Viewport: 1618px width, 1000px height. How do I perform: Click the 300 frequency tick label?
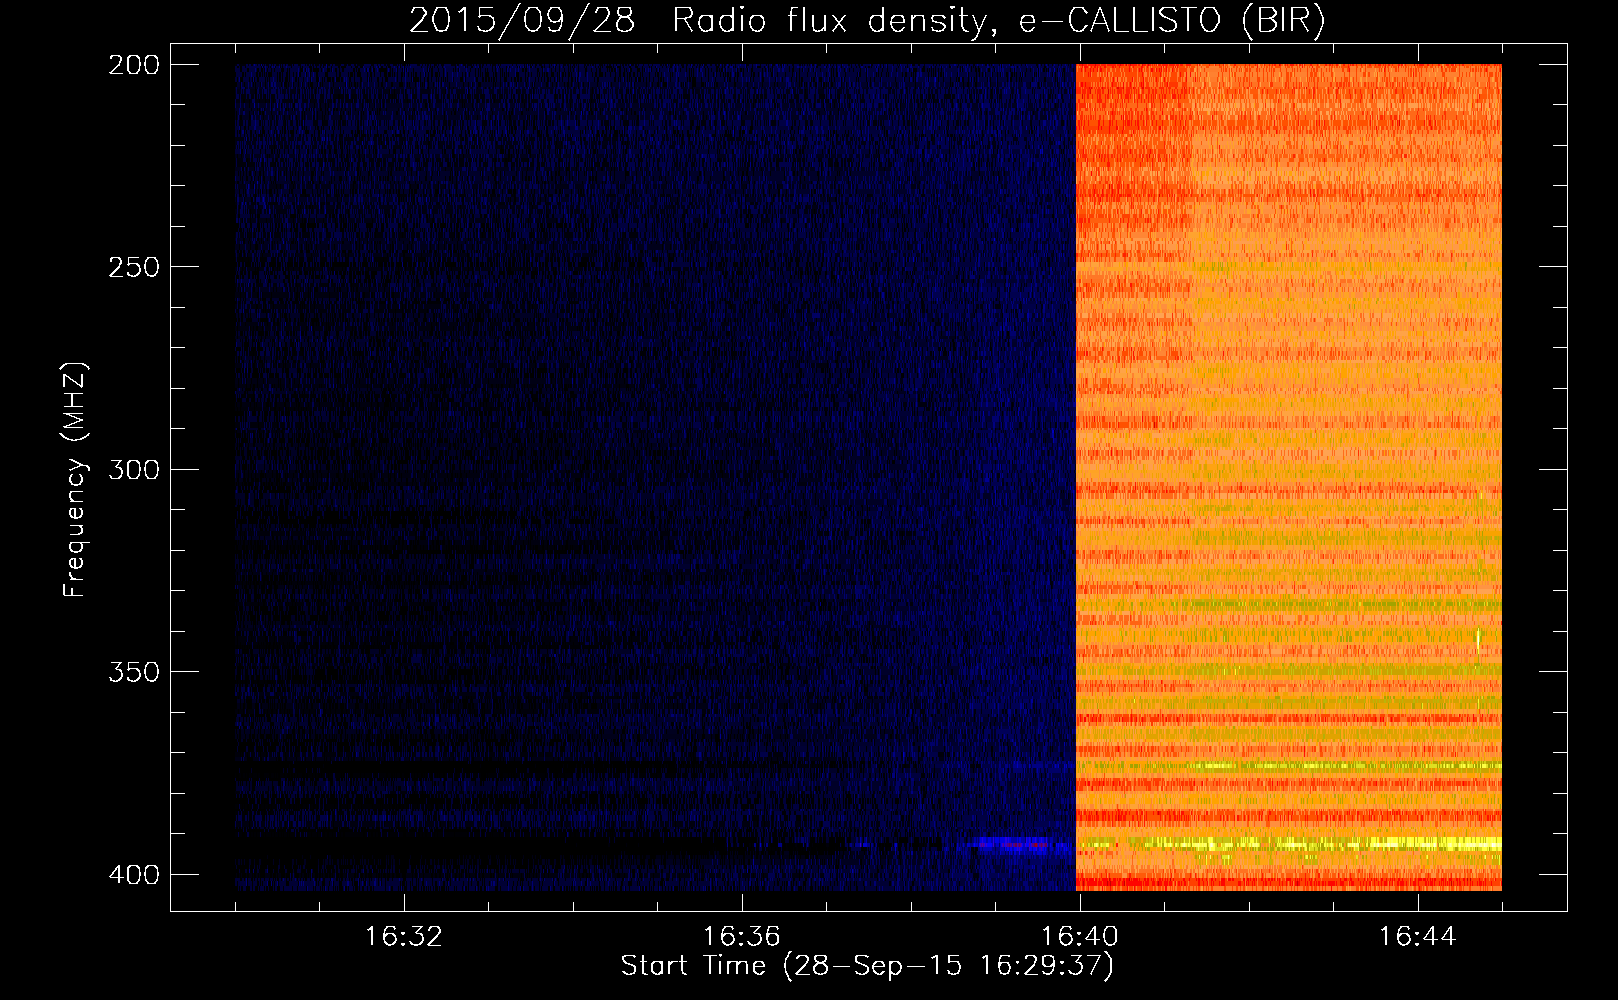pos(133,469)
